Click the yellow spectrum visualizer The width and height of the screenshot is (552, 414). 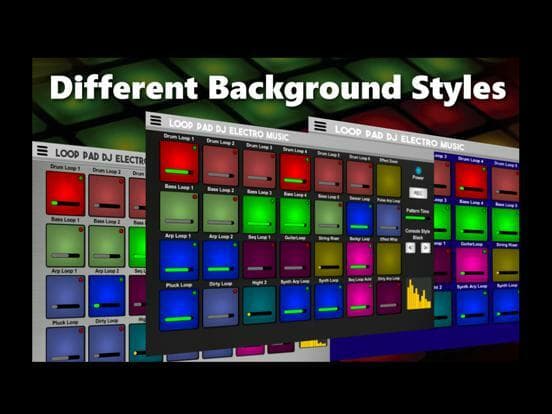click(419, 294)
